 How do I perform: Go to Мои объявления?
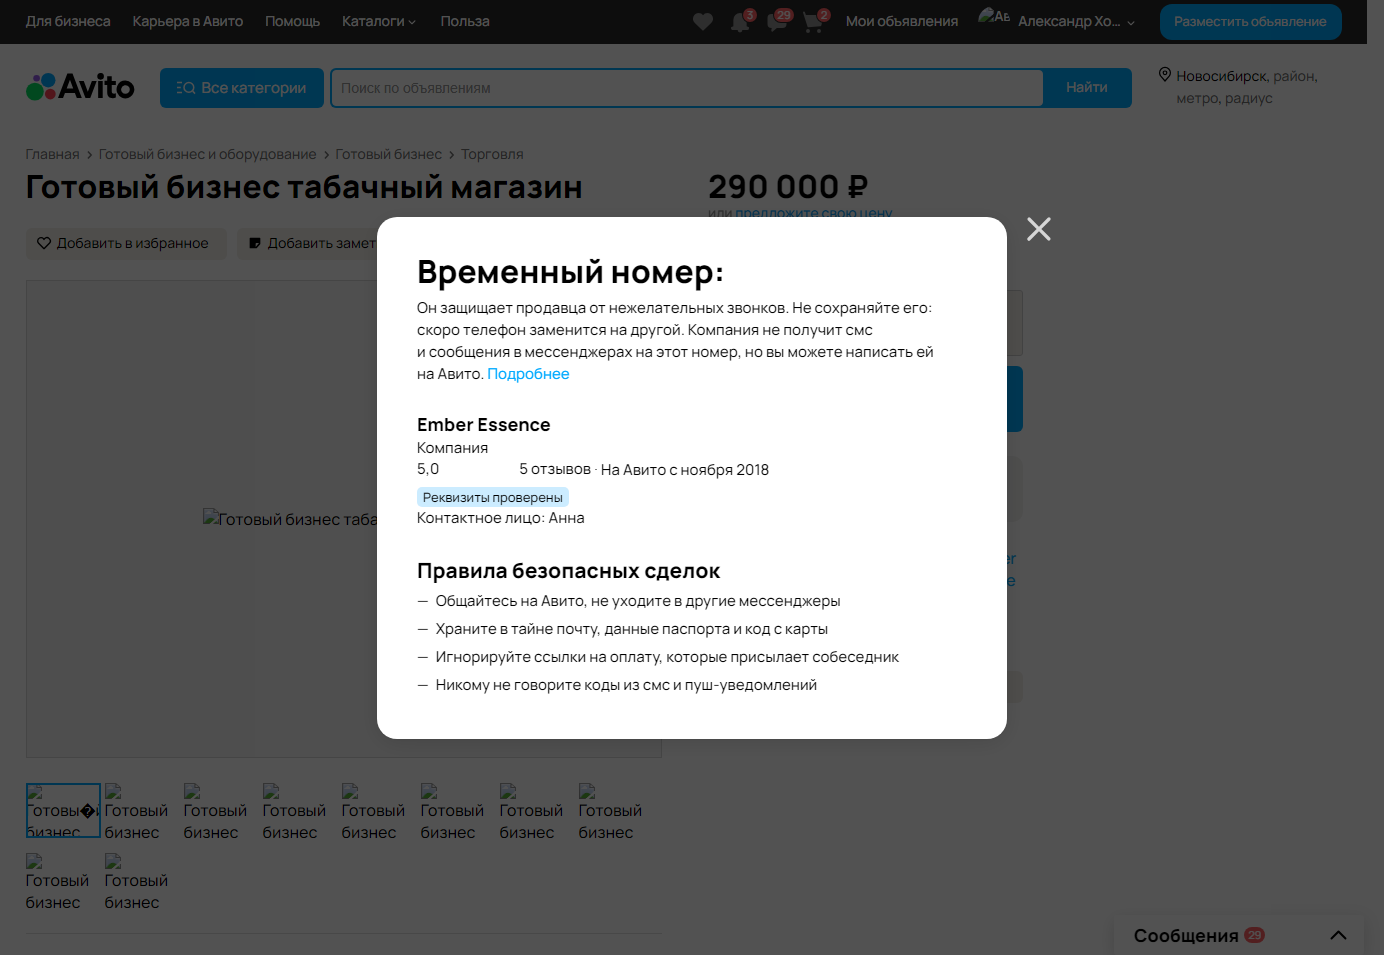tap(902, 21)
